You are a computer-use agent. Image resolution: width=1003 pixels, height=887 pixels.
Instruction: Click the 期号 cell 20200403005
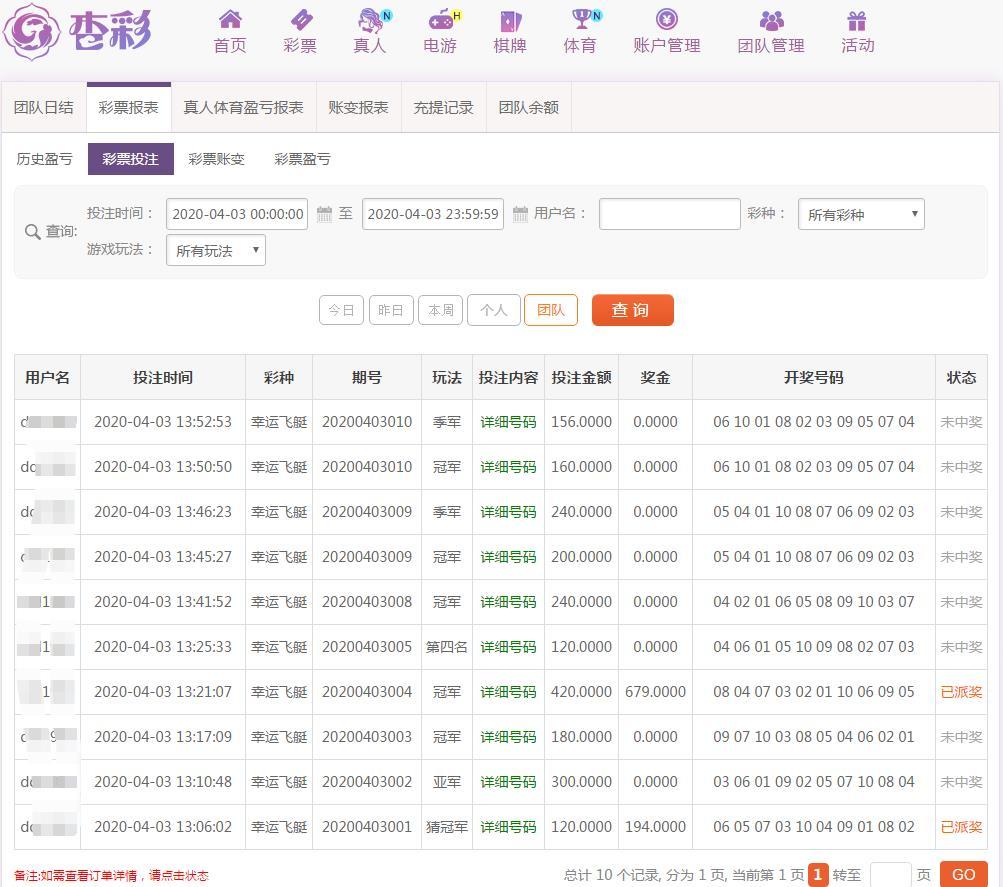367,647
